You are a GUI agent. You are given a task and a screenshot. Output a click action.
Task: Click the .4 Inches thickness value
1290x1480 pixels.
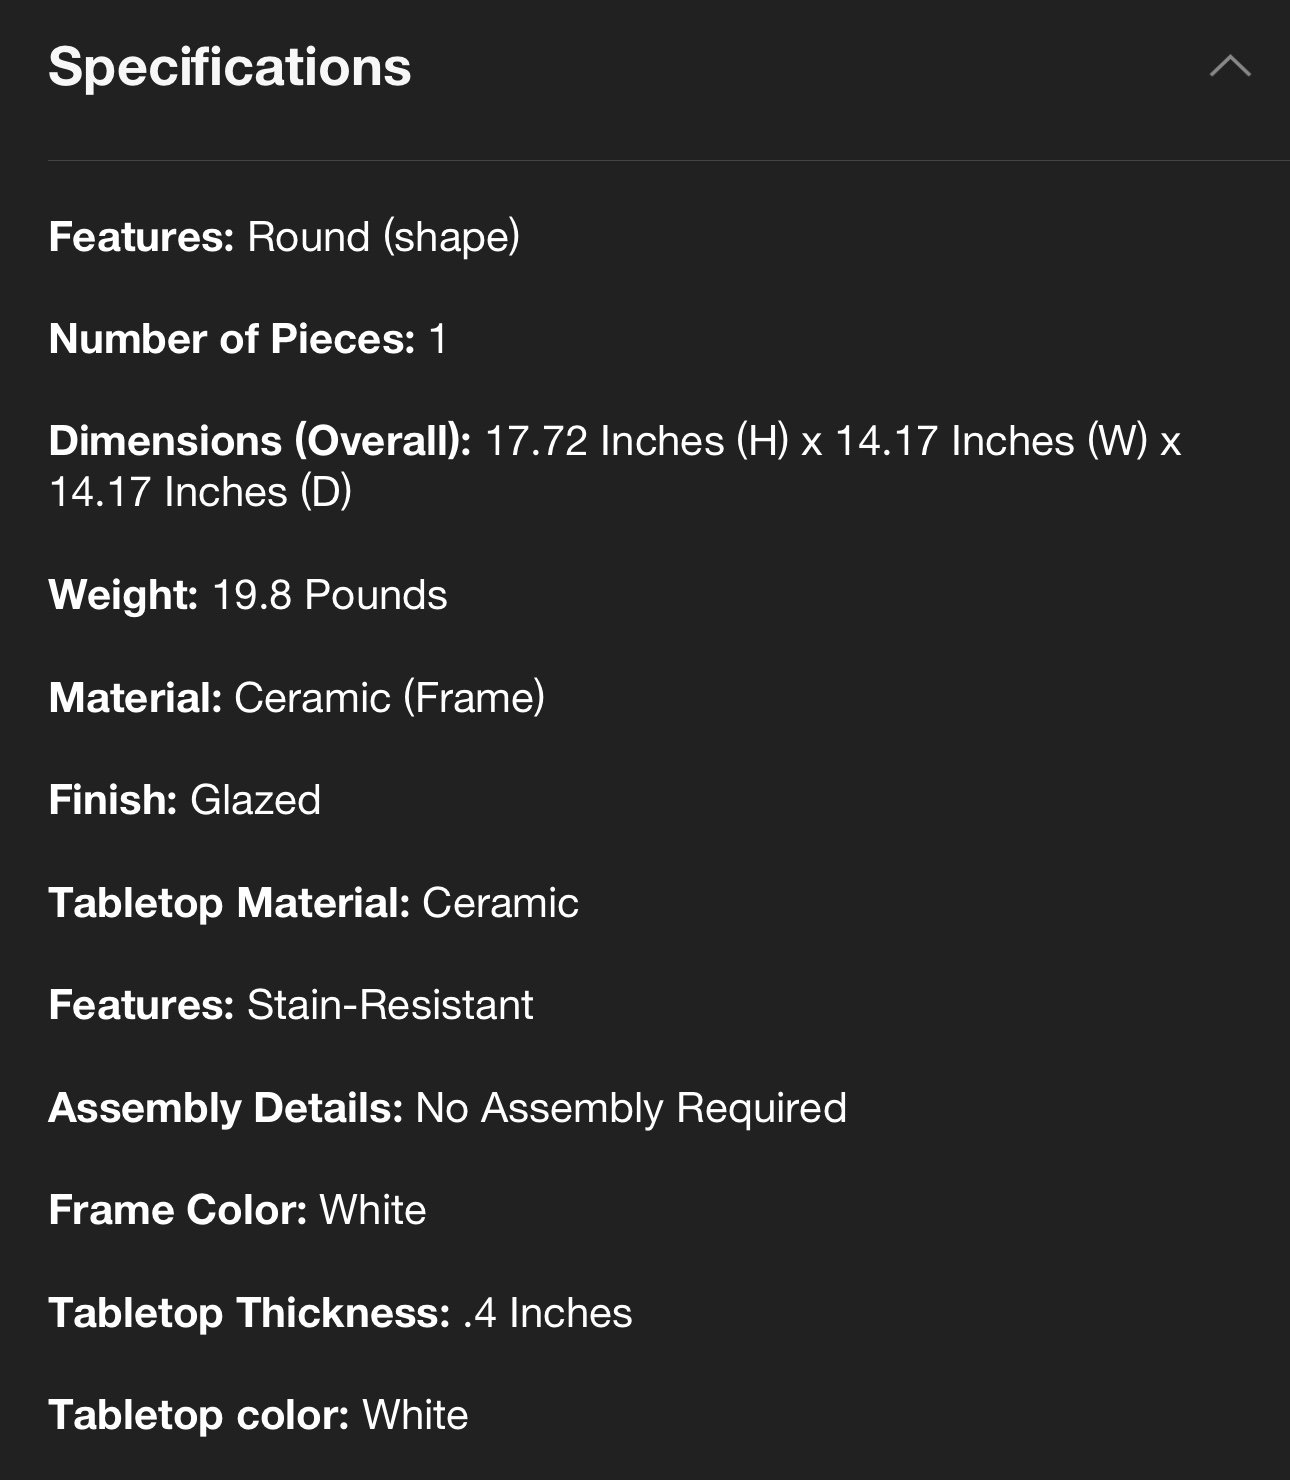pos(548,1313)
